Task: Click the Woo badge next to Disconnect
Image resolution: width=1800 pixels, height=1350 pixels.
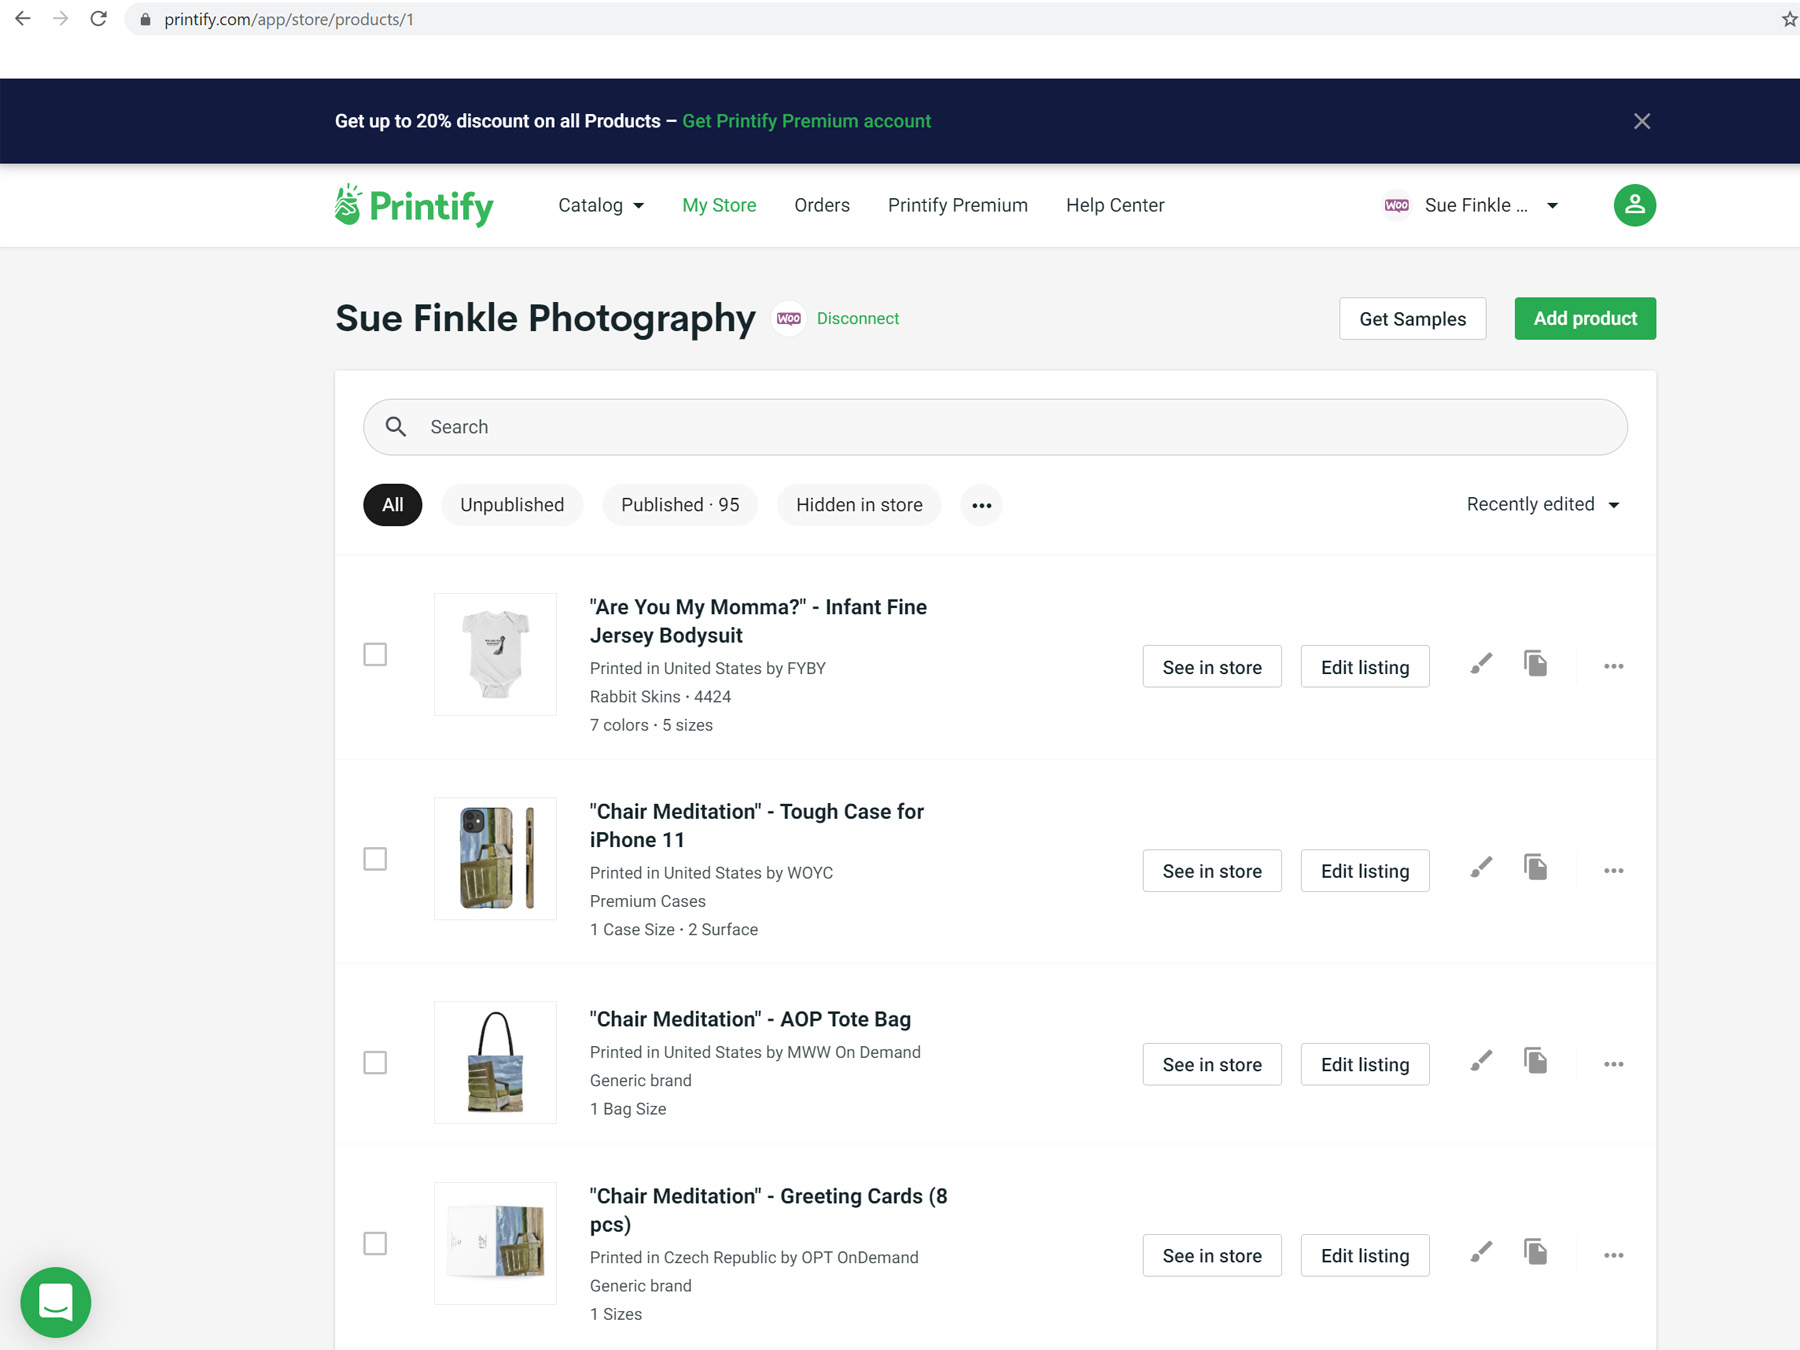Action: pos(789,318)
